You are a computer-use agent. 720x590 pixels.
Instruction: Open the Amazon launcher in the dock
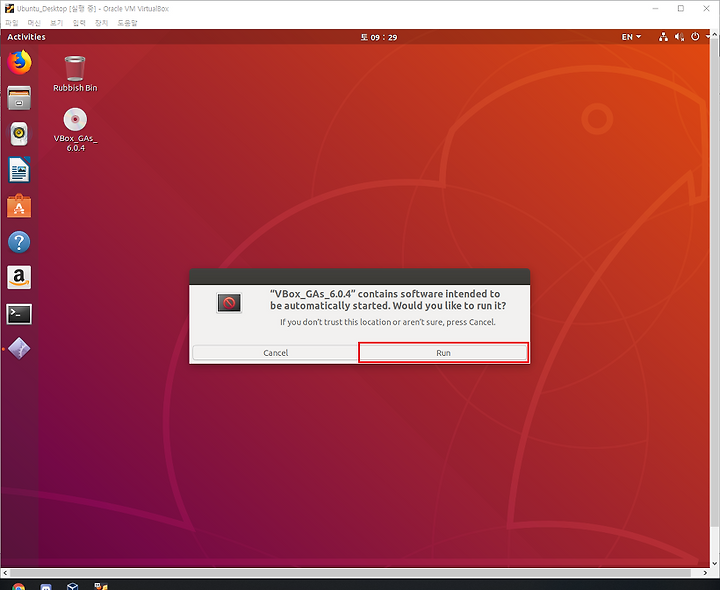click(x=19, y=277)
